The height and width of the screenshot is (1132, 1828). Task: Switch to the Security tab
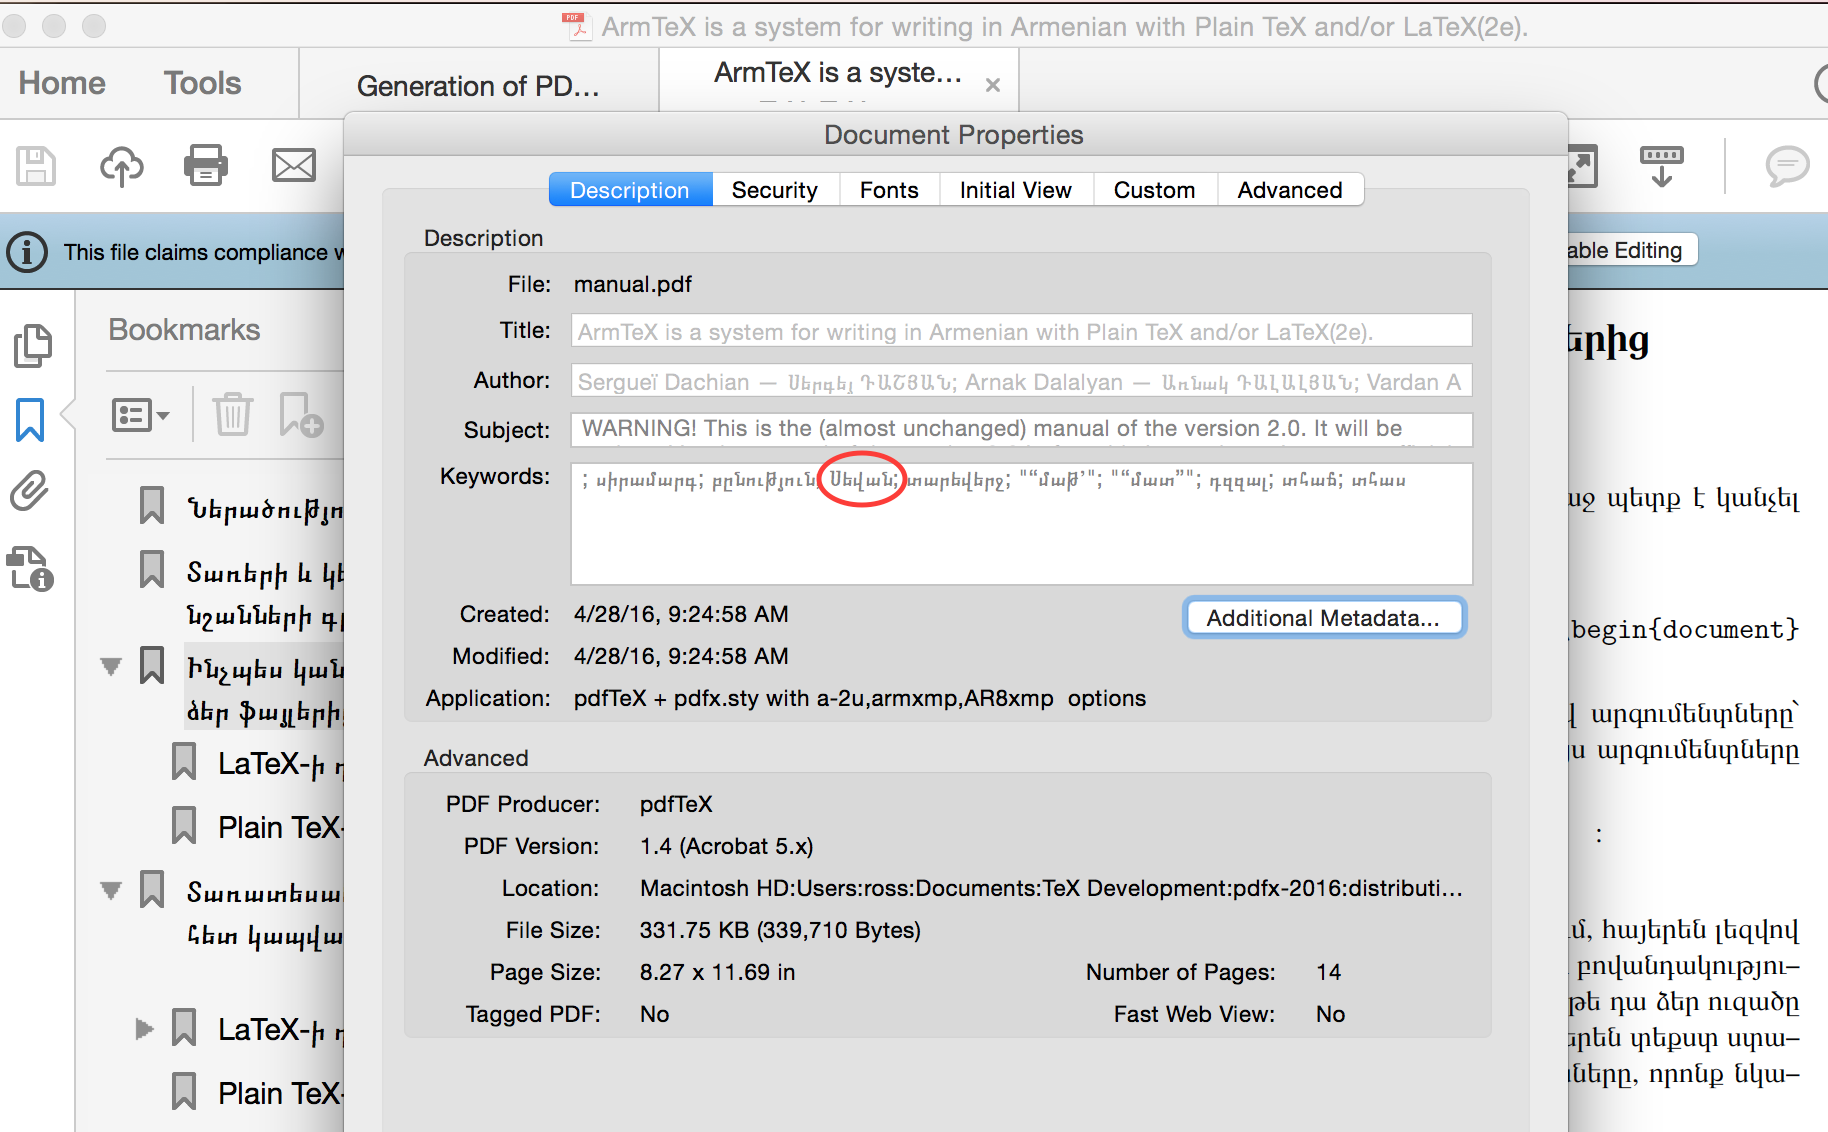[x=774, y=190]
